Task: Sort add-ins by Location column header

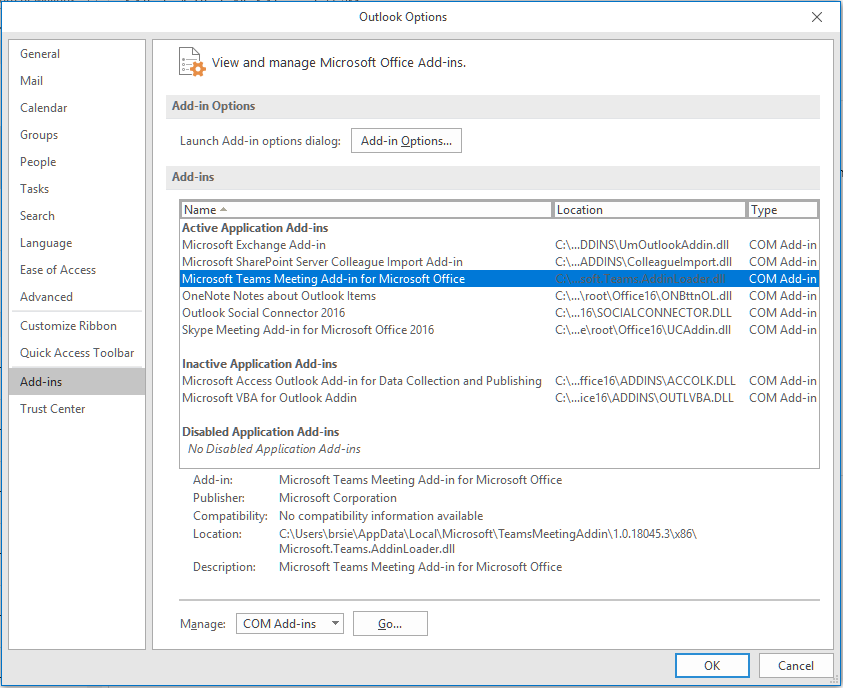Action: [649, 210]
